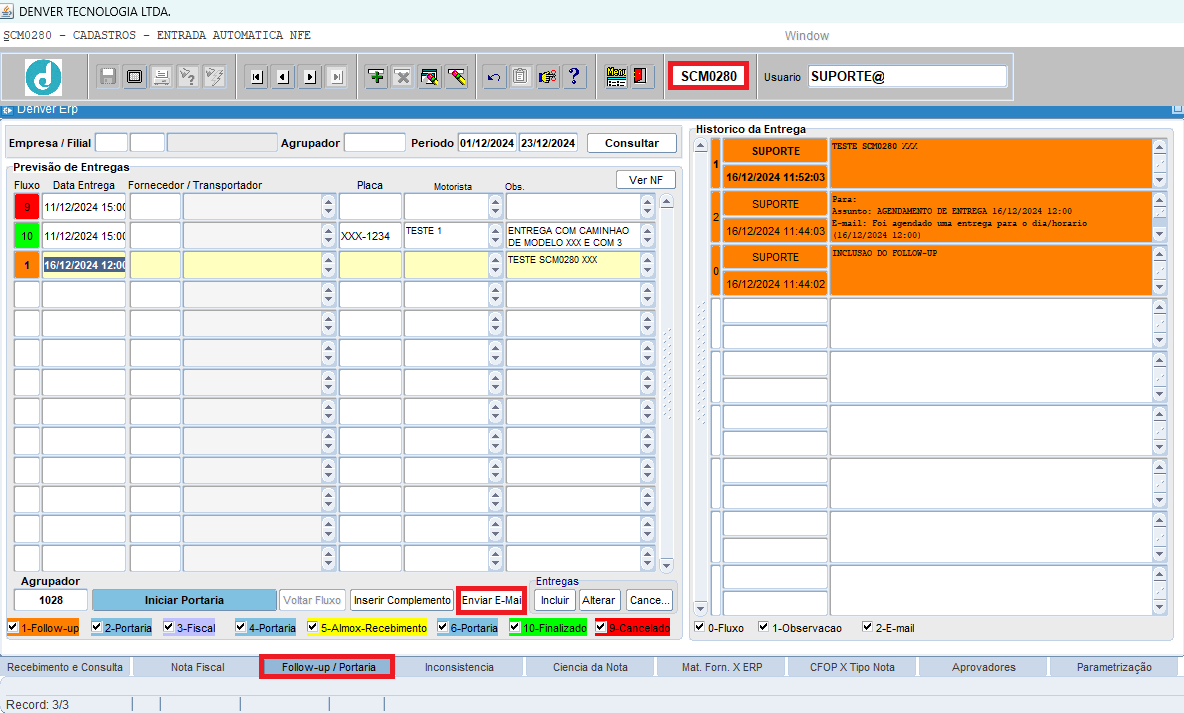Click down arrow of 'ENTREGA COM CAMINHAO' Obs. field

coord(647,242)
